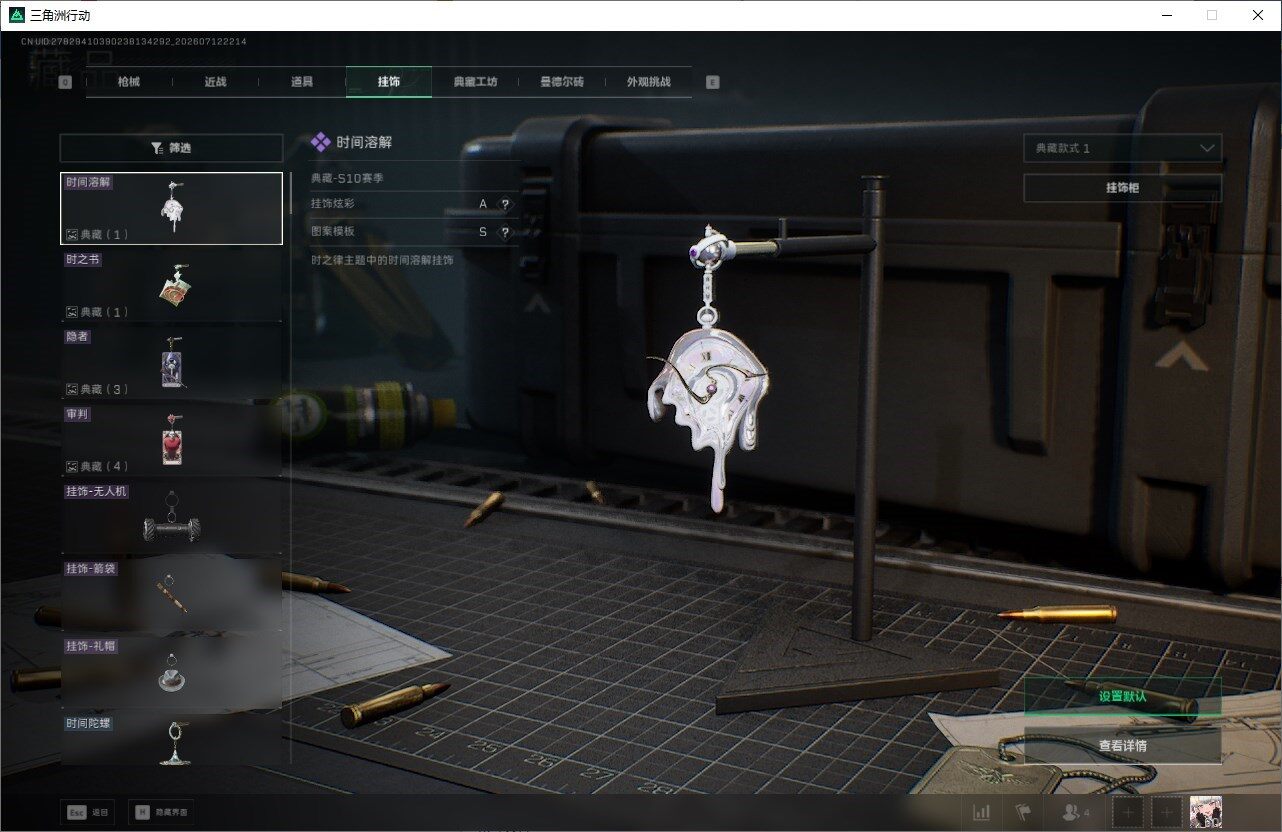This screenshot has height=832, width=1282.
Task: Click the charm list scrollbar
Action: [x=291, y=188]
